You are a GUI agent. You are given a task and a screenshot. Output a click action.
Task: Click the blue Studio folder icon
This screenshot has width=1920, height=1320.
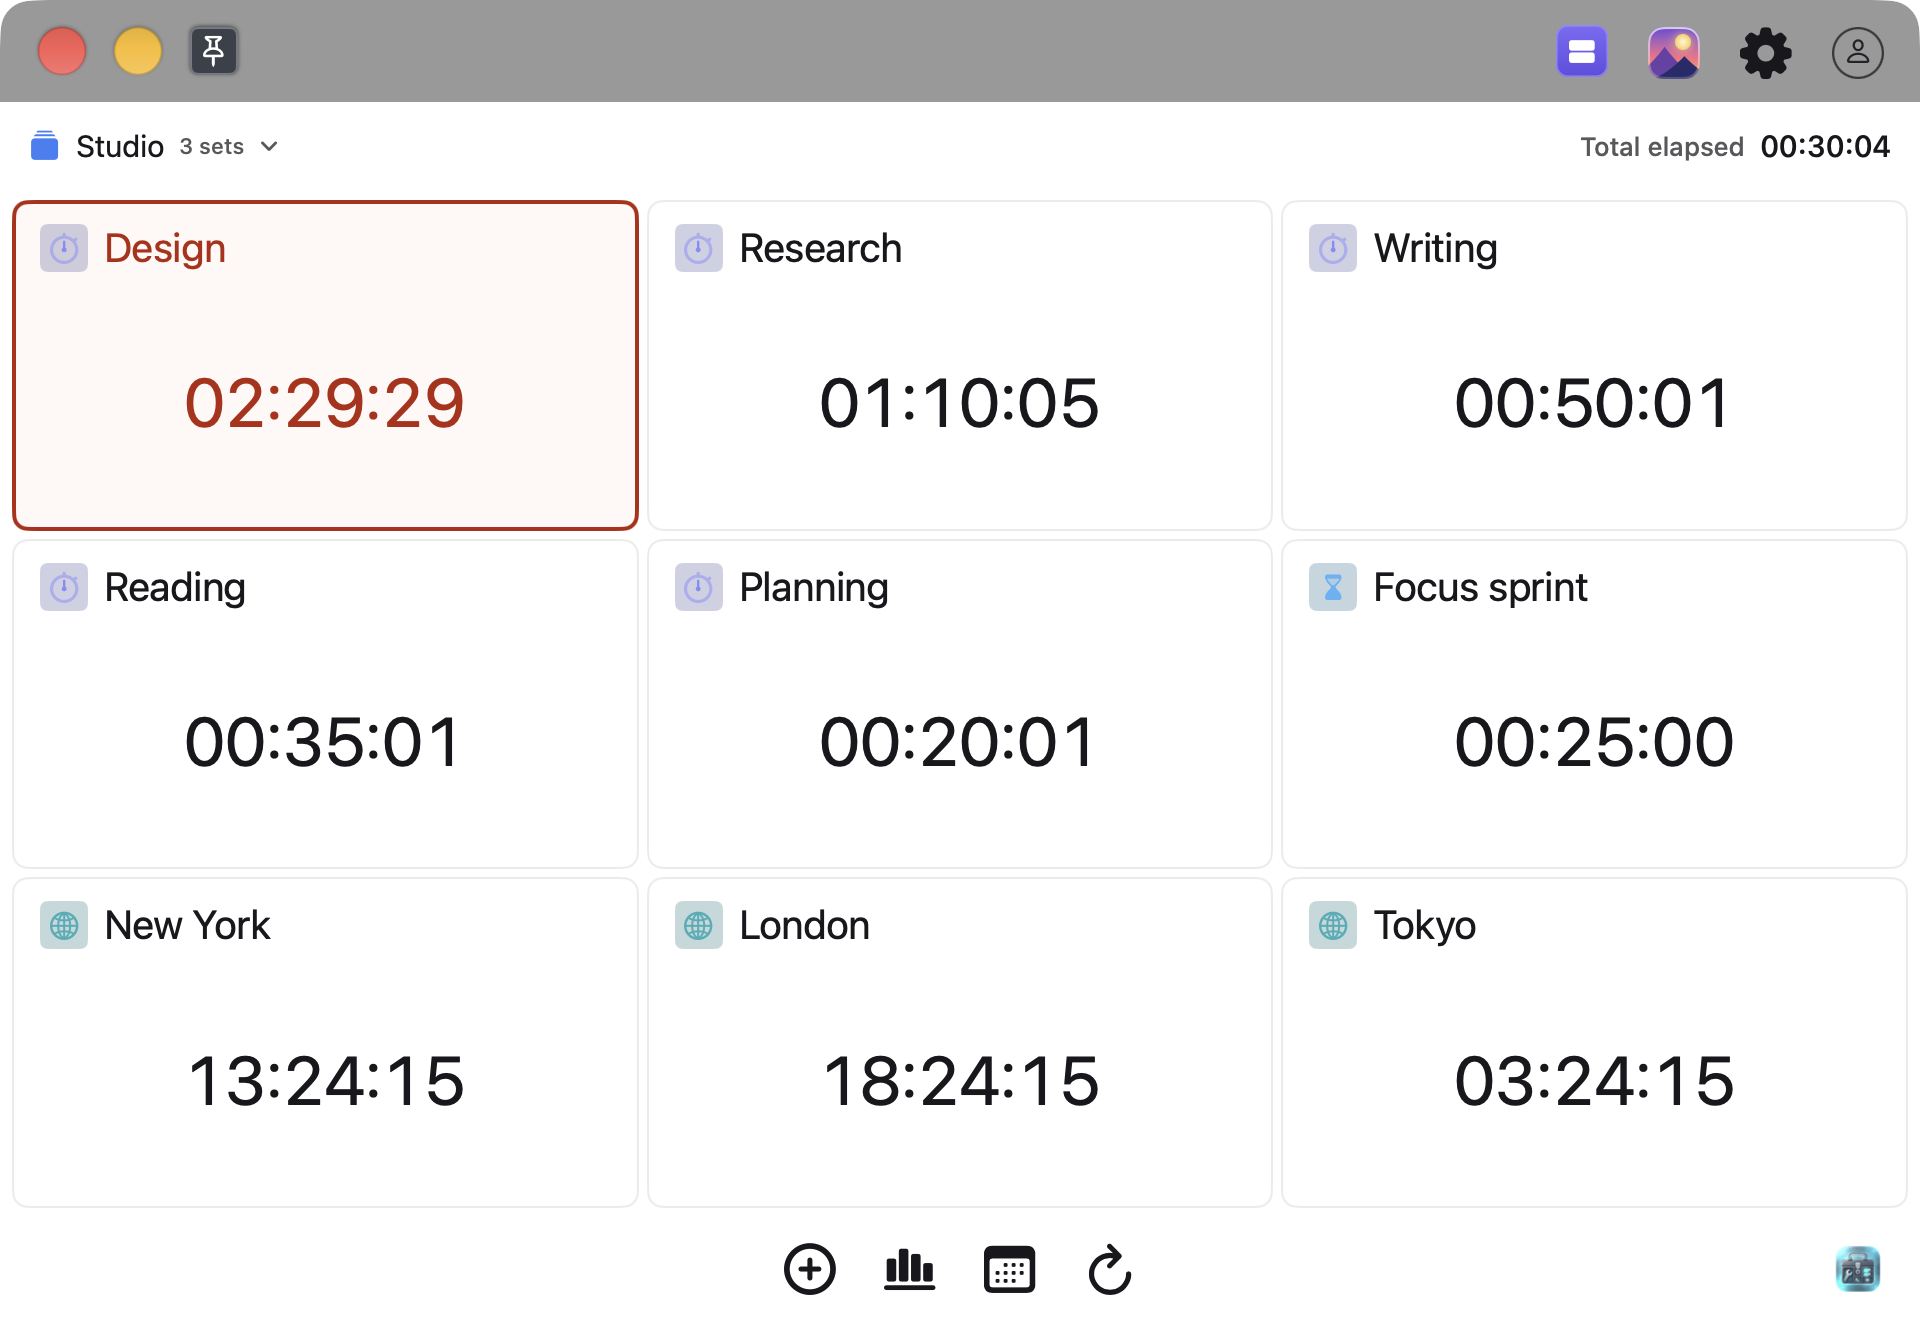(45, 146)
